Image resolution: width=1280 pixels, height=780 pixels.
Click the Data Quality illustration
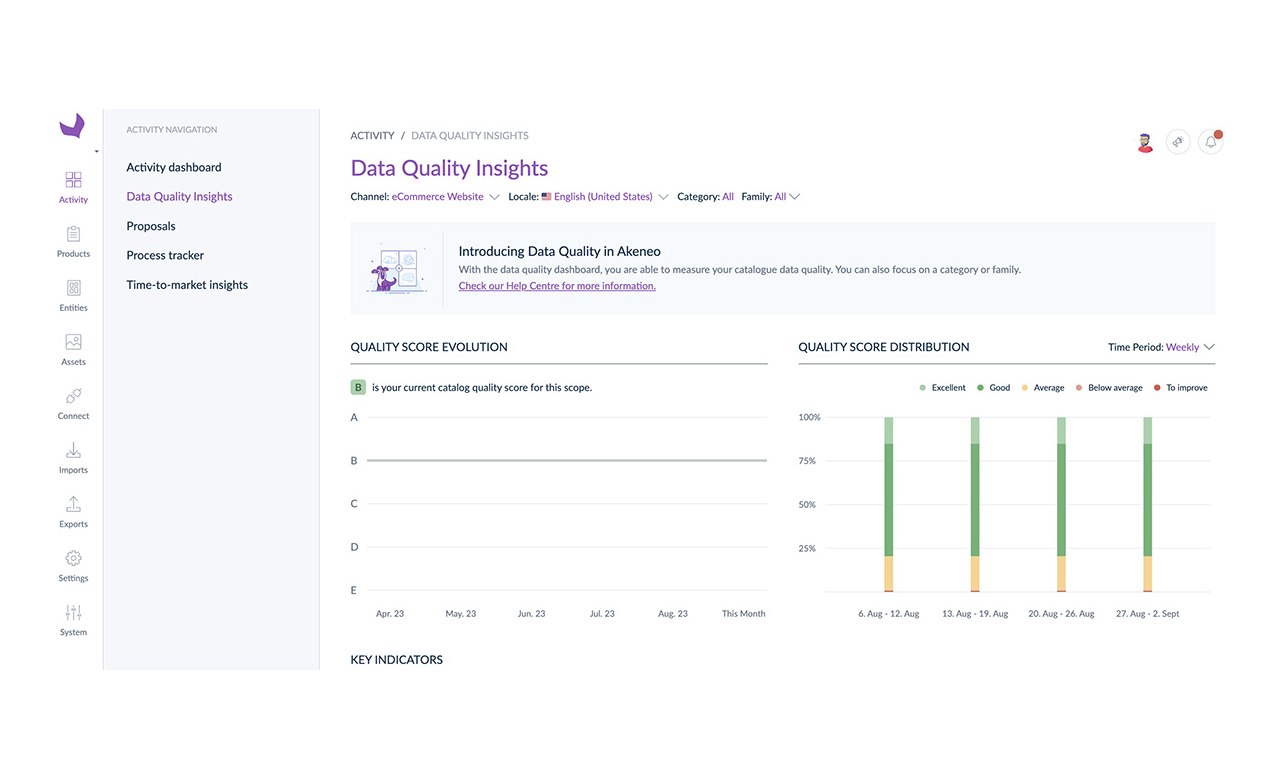[x=396, y=268]
